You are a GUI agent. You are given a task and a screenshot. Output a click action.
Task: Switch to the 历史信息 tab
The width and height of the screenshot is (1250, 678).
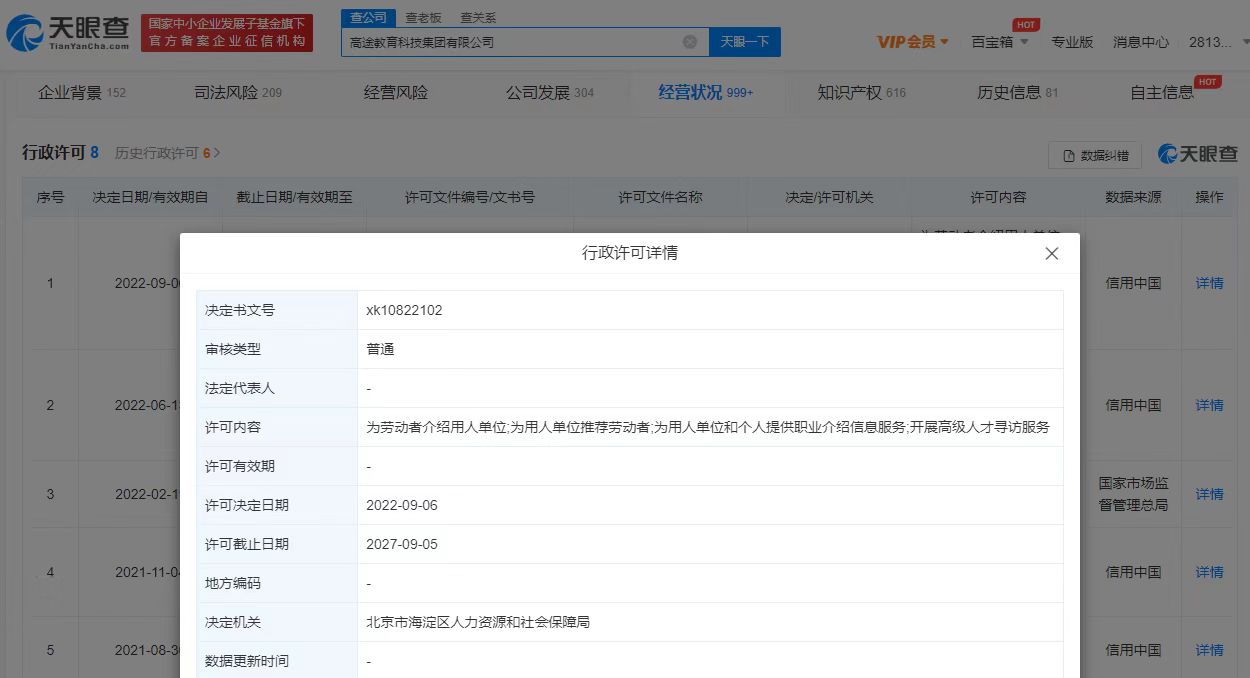[1017, 93]
